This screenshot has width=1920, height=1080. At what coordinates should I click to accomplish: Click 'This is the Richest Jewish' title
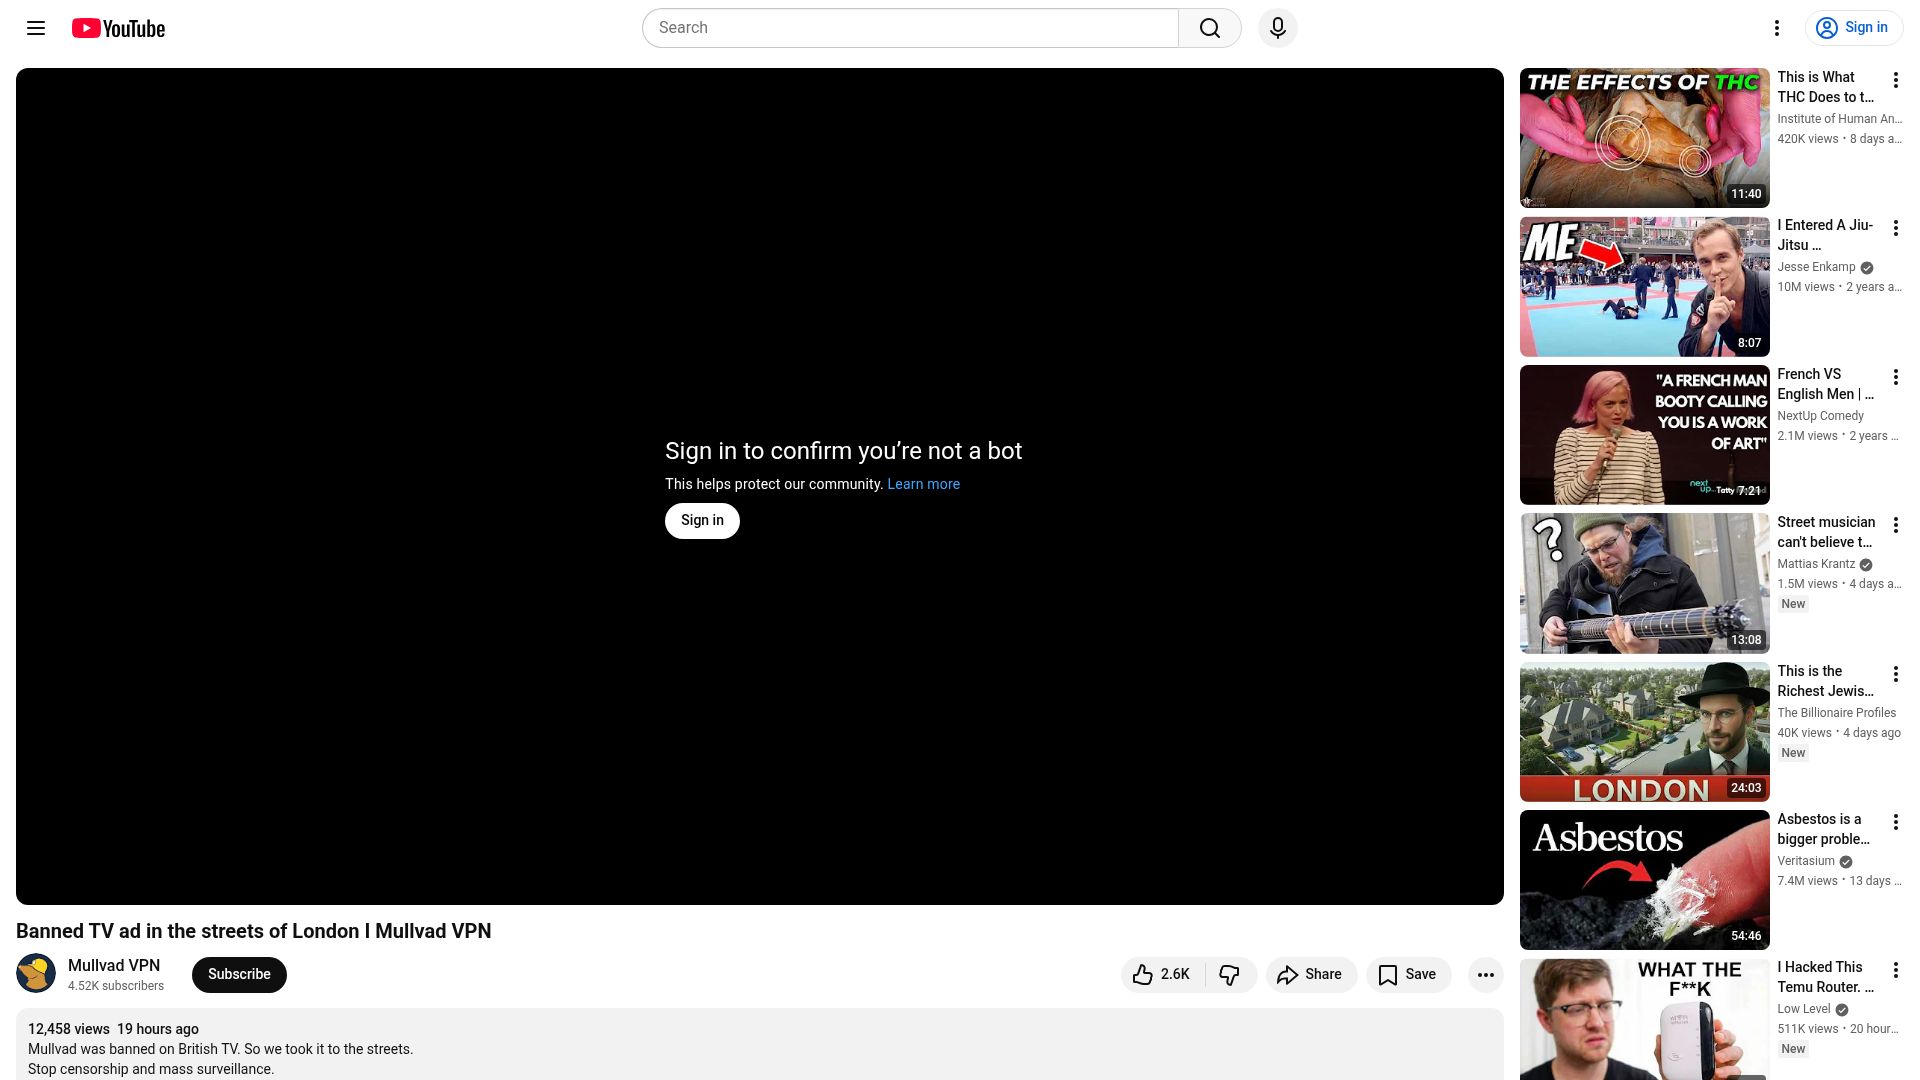pos(1825,681)
